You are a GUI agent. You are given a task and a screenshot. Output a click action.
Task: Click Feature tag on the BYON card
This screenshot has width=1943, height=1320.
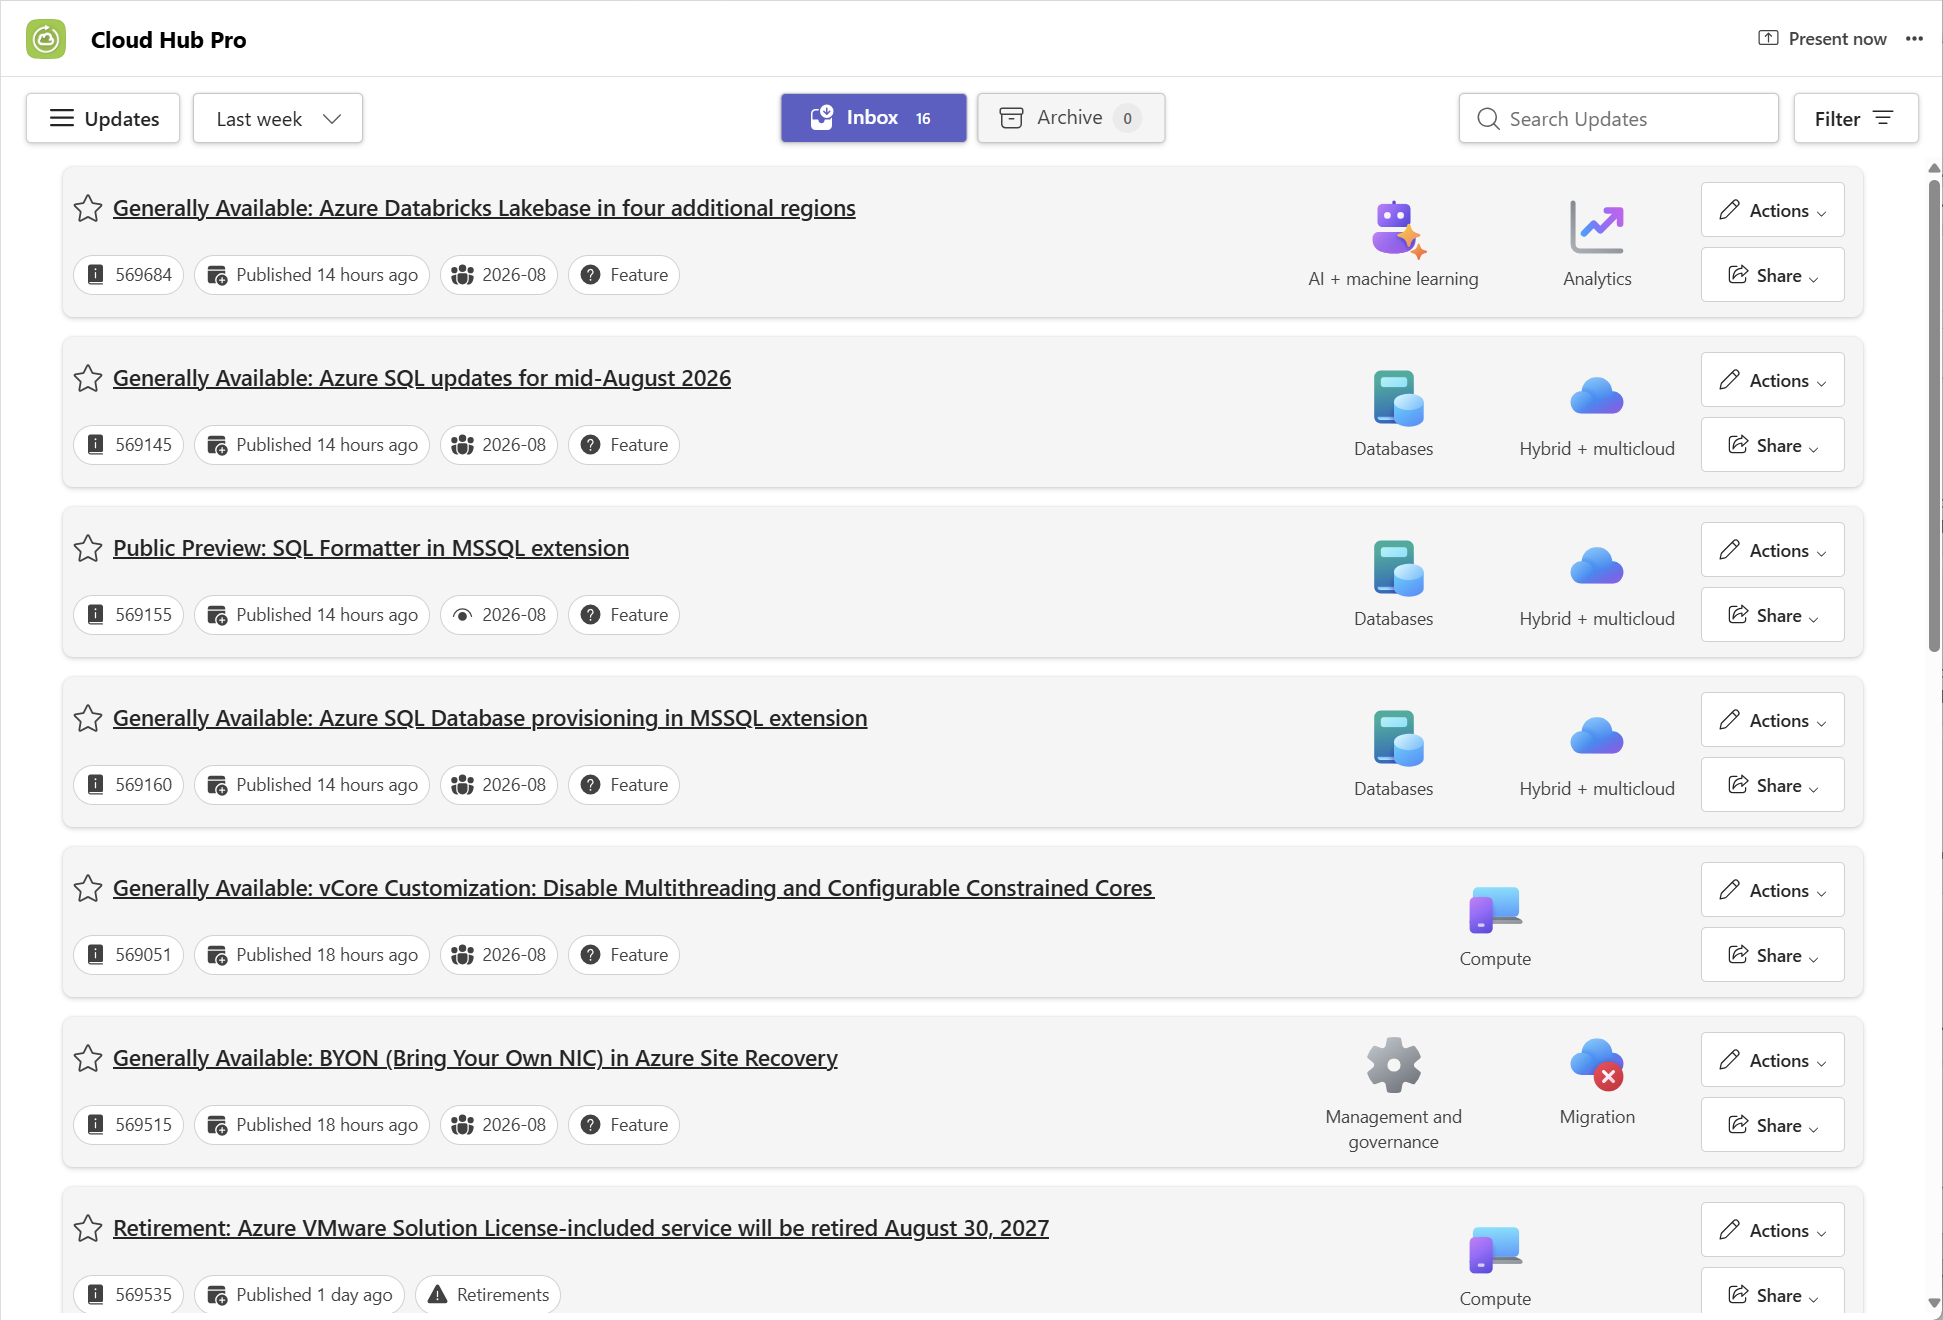[624, 1125]
